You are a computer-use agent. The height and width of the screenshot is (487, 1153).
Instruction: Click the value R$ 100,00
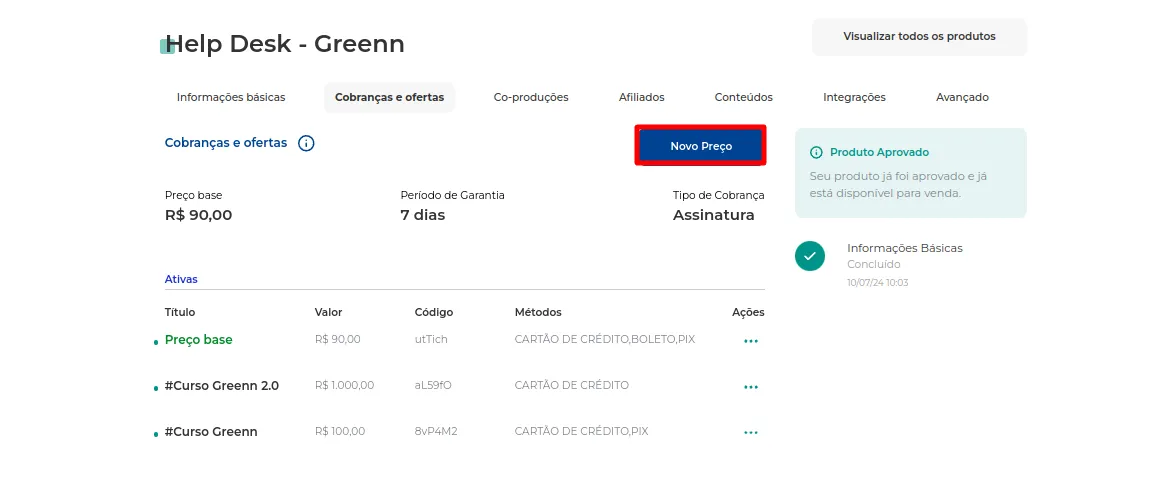coord(340,431)
